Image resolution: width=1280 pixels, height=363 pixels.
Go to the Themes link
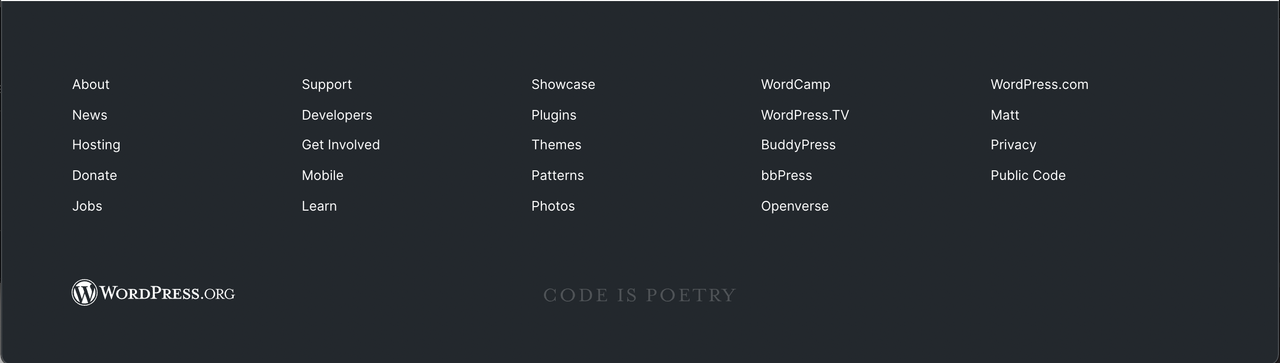tap(556, 145)
